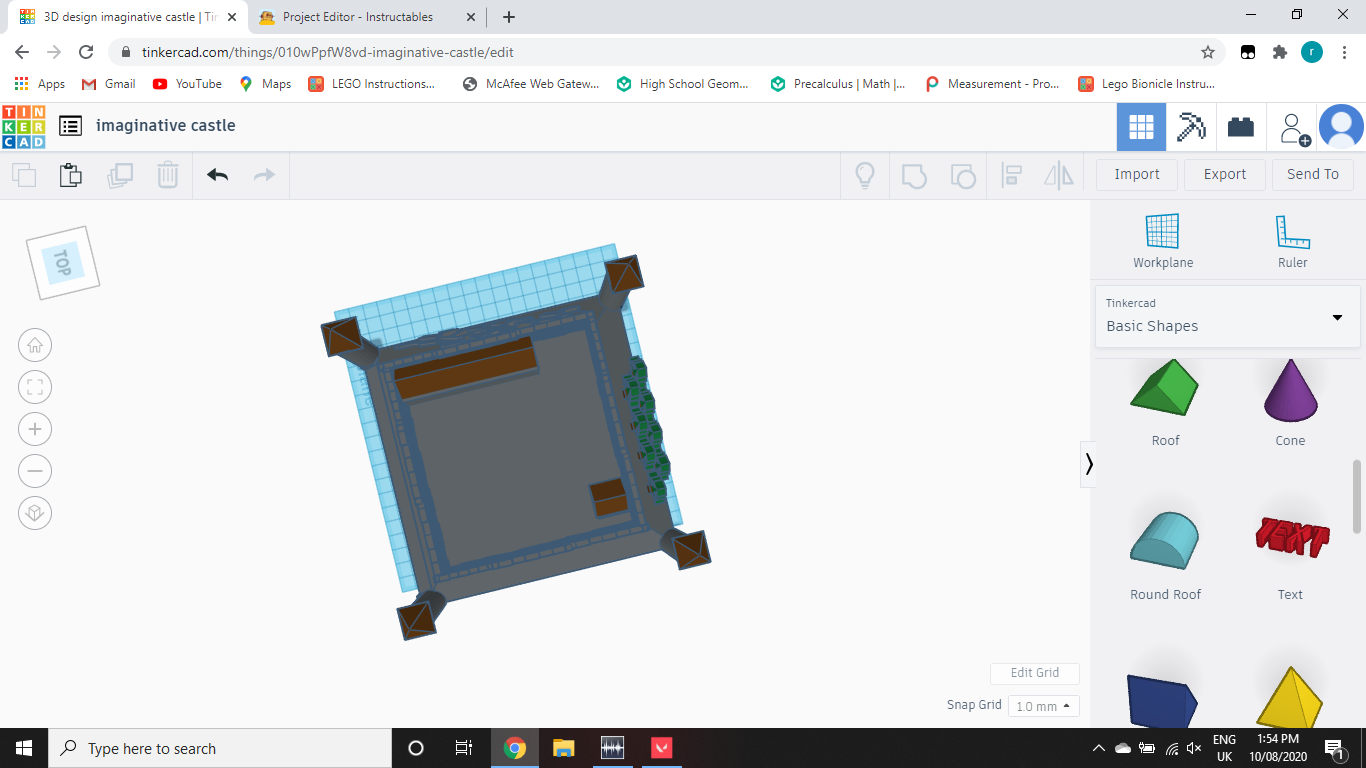
Task: Open the user profile avatar
Action: tap(1341, 127)
